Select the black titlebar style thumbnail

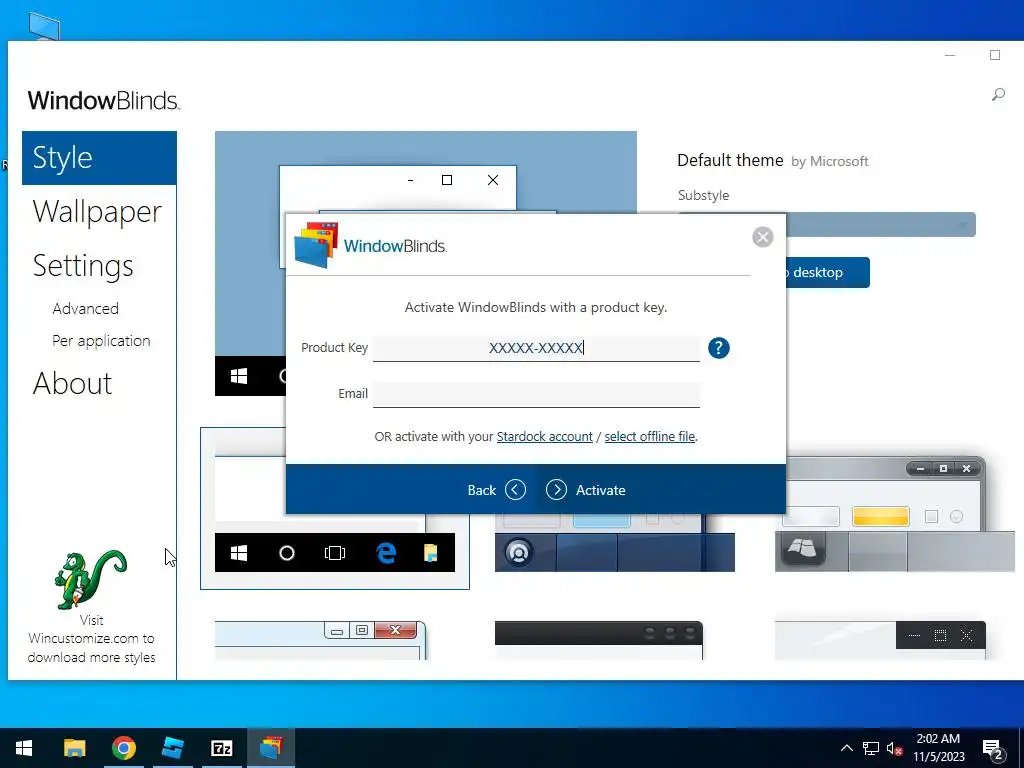point(599,641)
